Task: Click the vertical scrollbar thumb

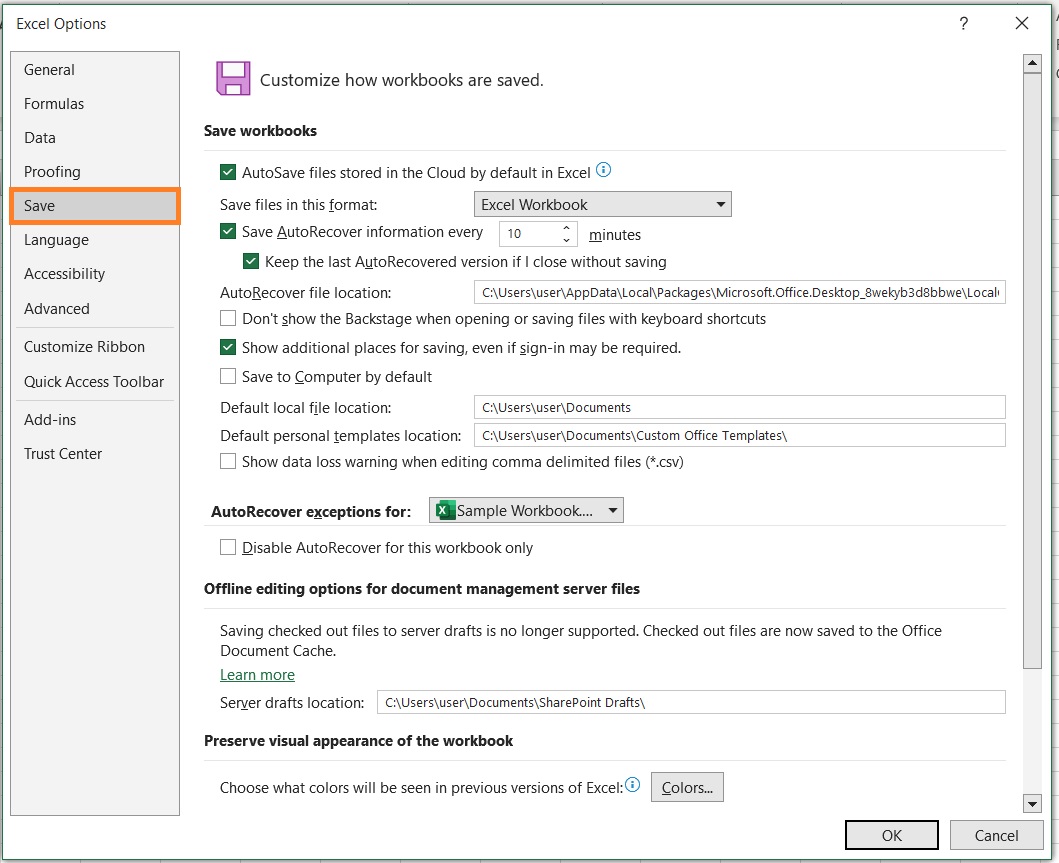Action: (x=1032, y=371)
